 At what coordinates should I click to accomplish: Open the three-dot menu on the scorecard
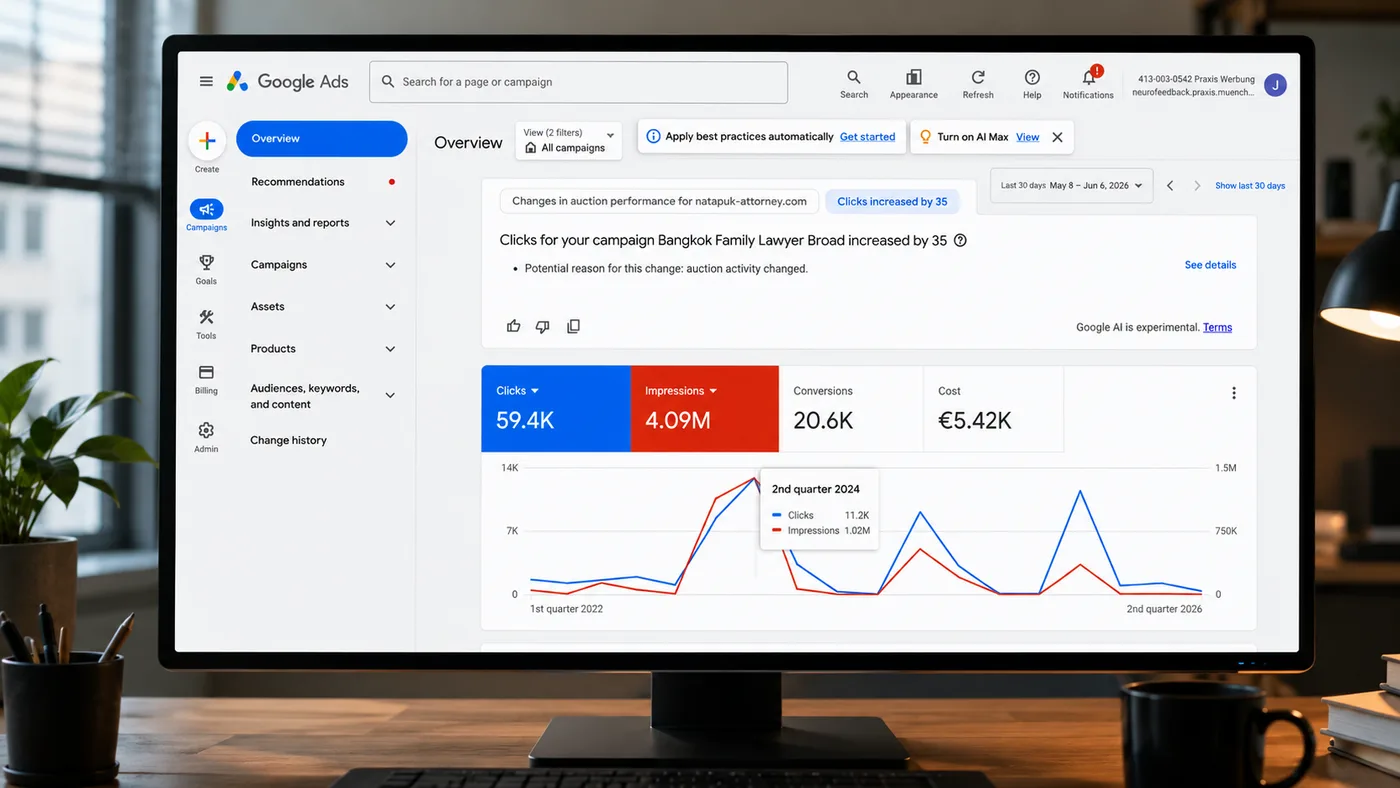pyautogui.click(x=1234, y=393)
